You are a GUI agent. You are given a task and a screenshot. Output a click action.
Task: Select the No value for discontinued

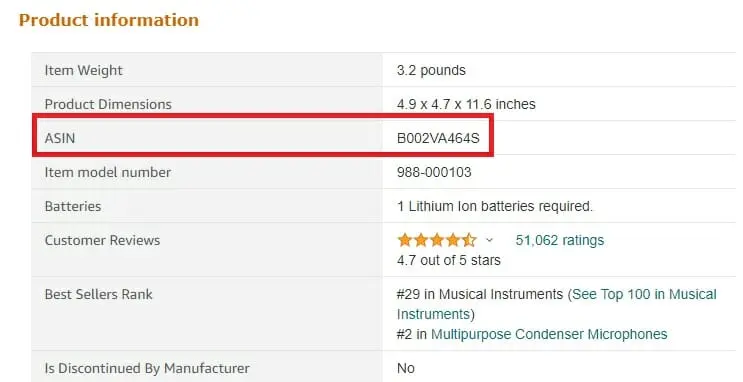tap(406, 368)
